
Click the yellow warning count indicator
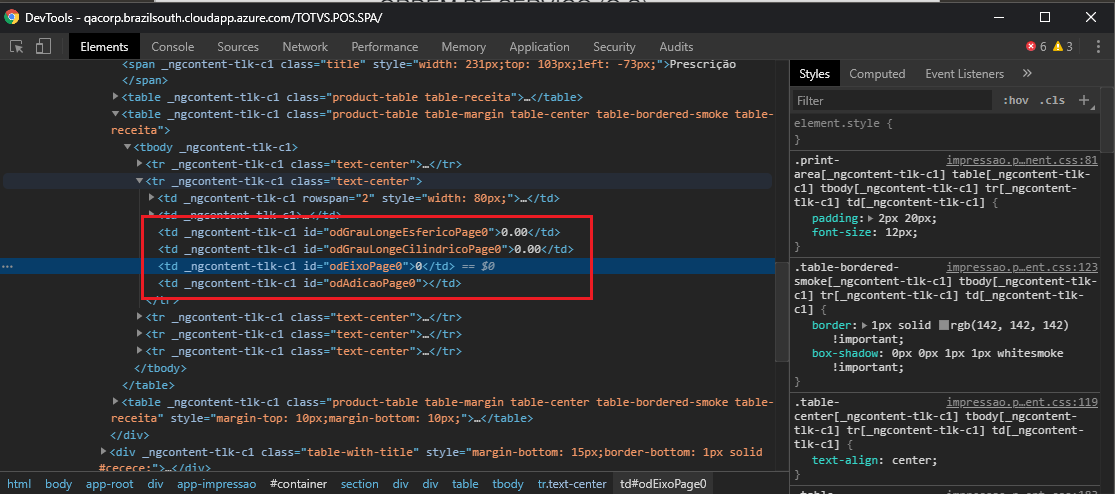(x=1062, y=46)
